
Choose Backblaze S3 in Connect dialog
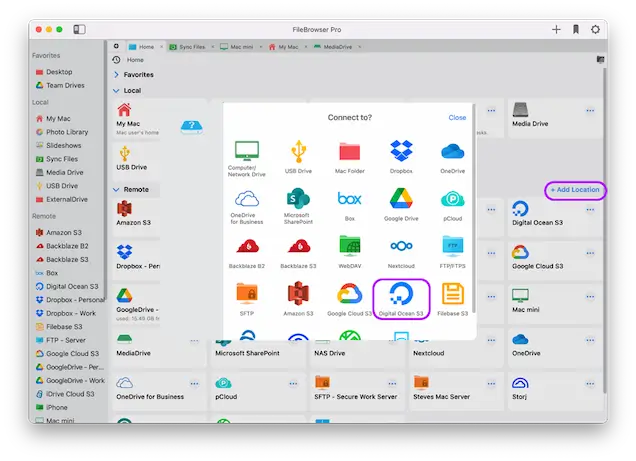tap(298, 253)
